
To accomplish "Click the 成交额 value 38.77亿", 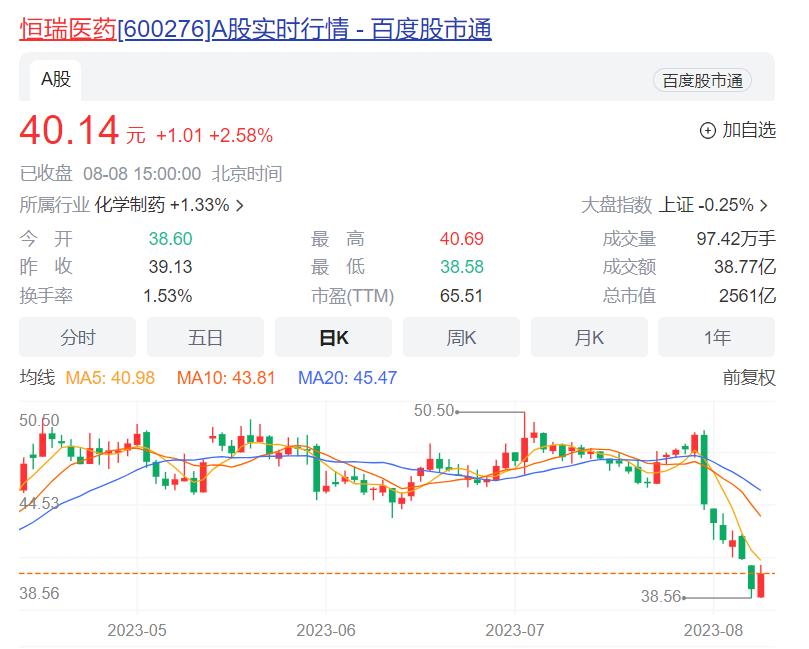I will pos(745,267).
